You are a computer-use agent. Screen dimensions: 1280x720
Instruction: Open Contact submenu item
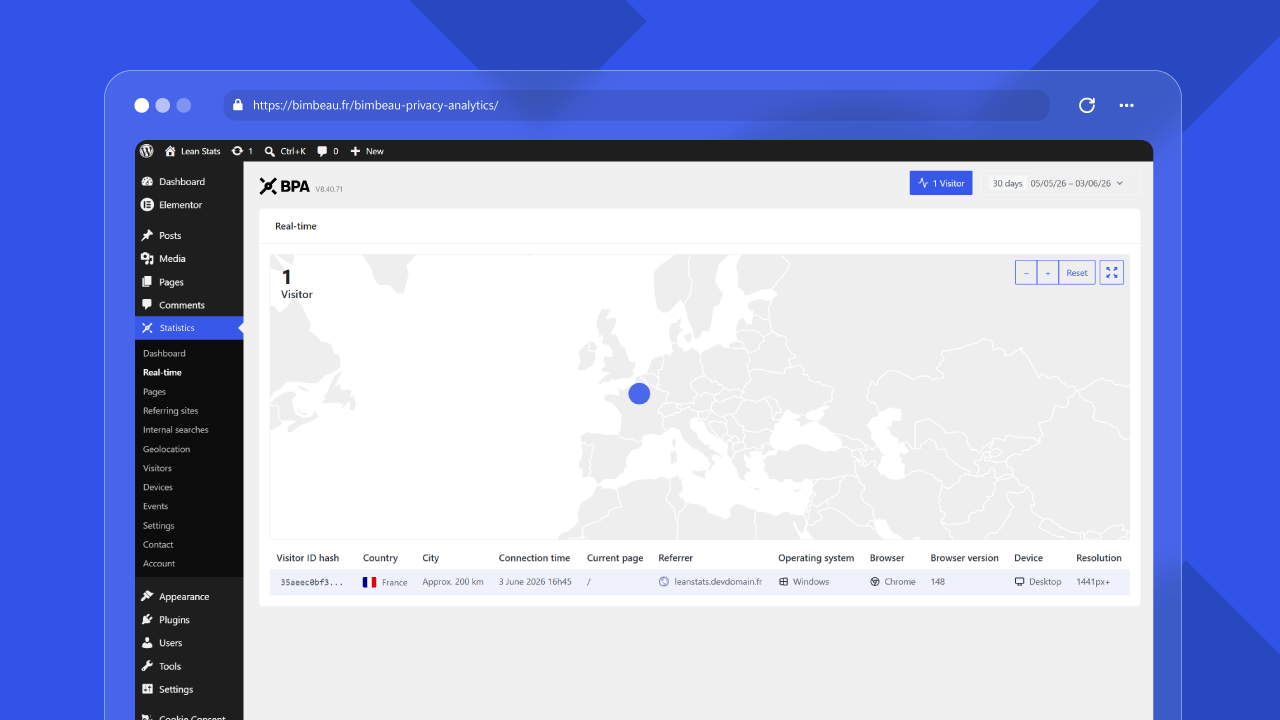coord(158,545)
